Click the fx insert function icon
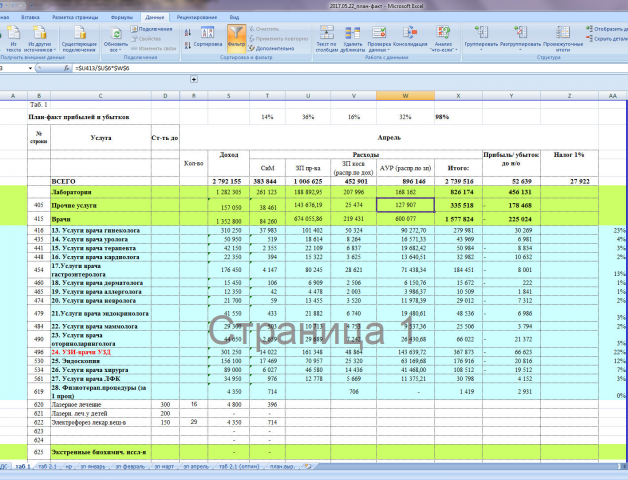This screenshot has height=480, width=628. [66, 69]
